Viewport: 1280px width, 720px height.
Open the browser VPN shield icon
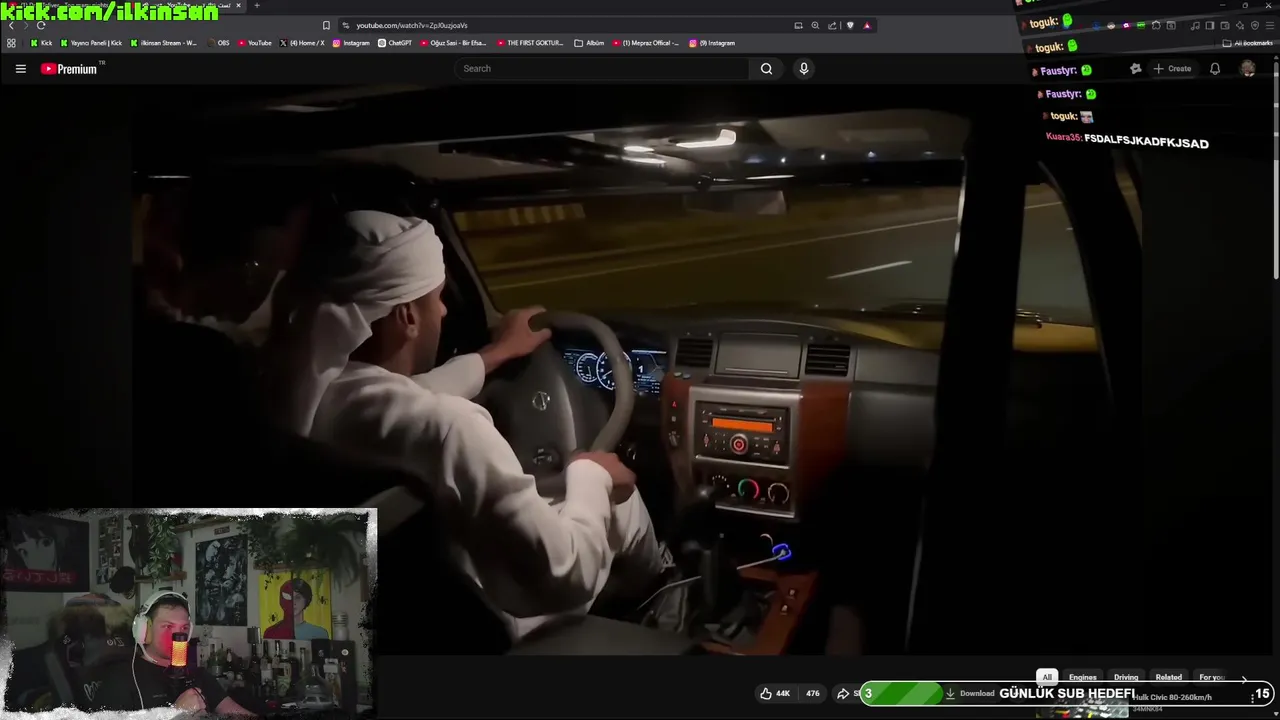pos(1255,25)
